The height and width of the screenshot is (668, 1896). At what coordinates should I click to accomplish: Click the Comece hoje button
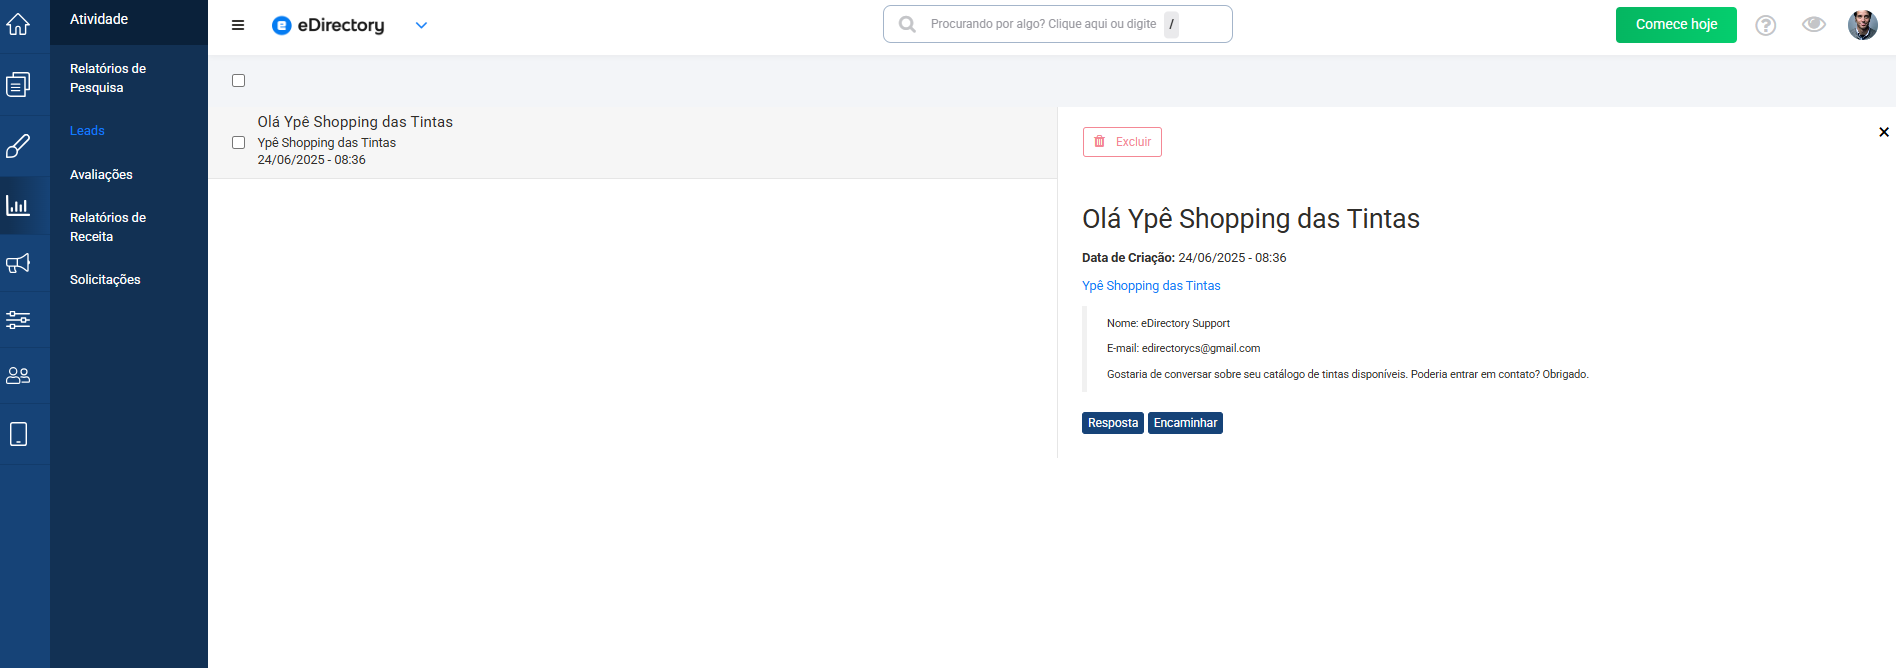tap(1676, 25)
